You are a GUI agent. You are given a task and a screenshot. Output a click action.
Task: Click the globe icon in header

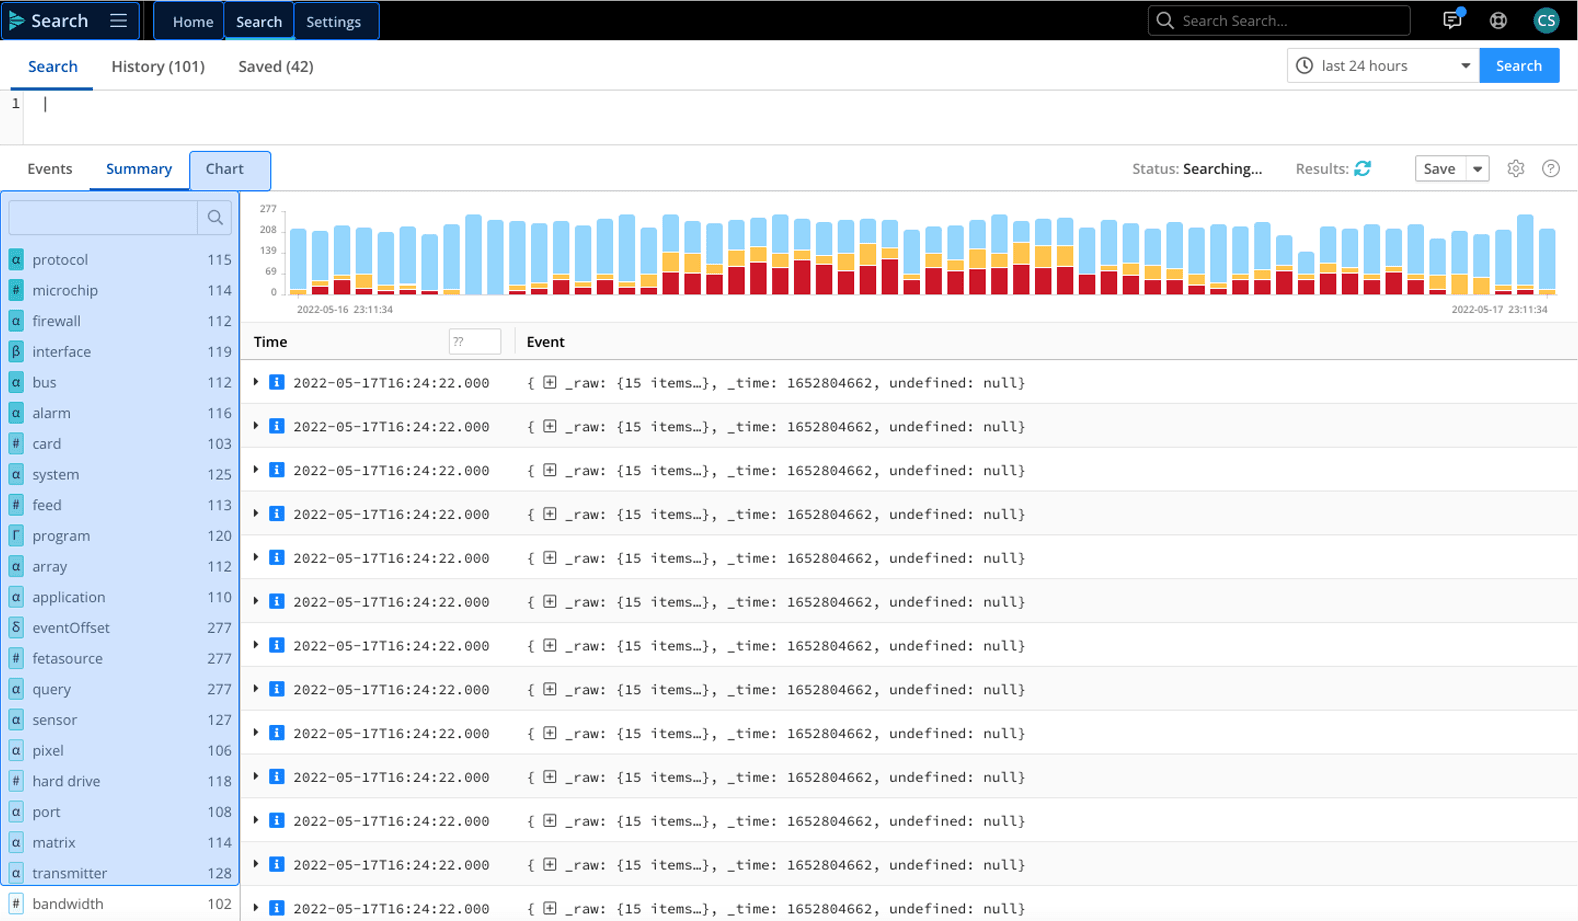1498,21
